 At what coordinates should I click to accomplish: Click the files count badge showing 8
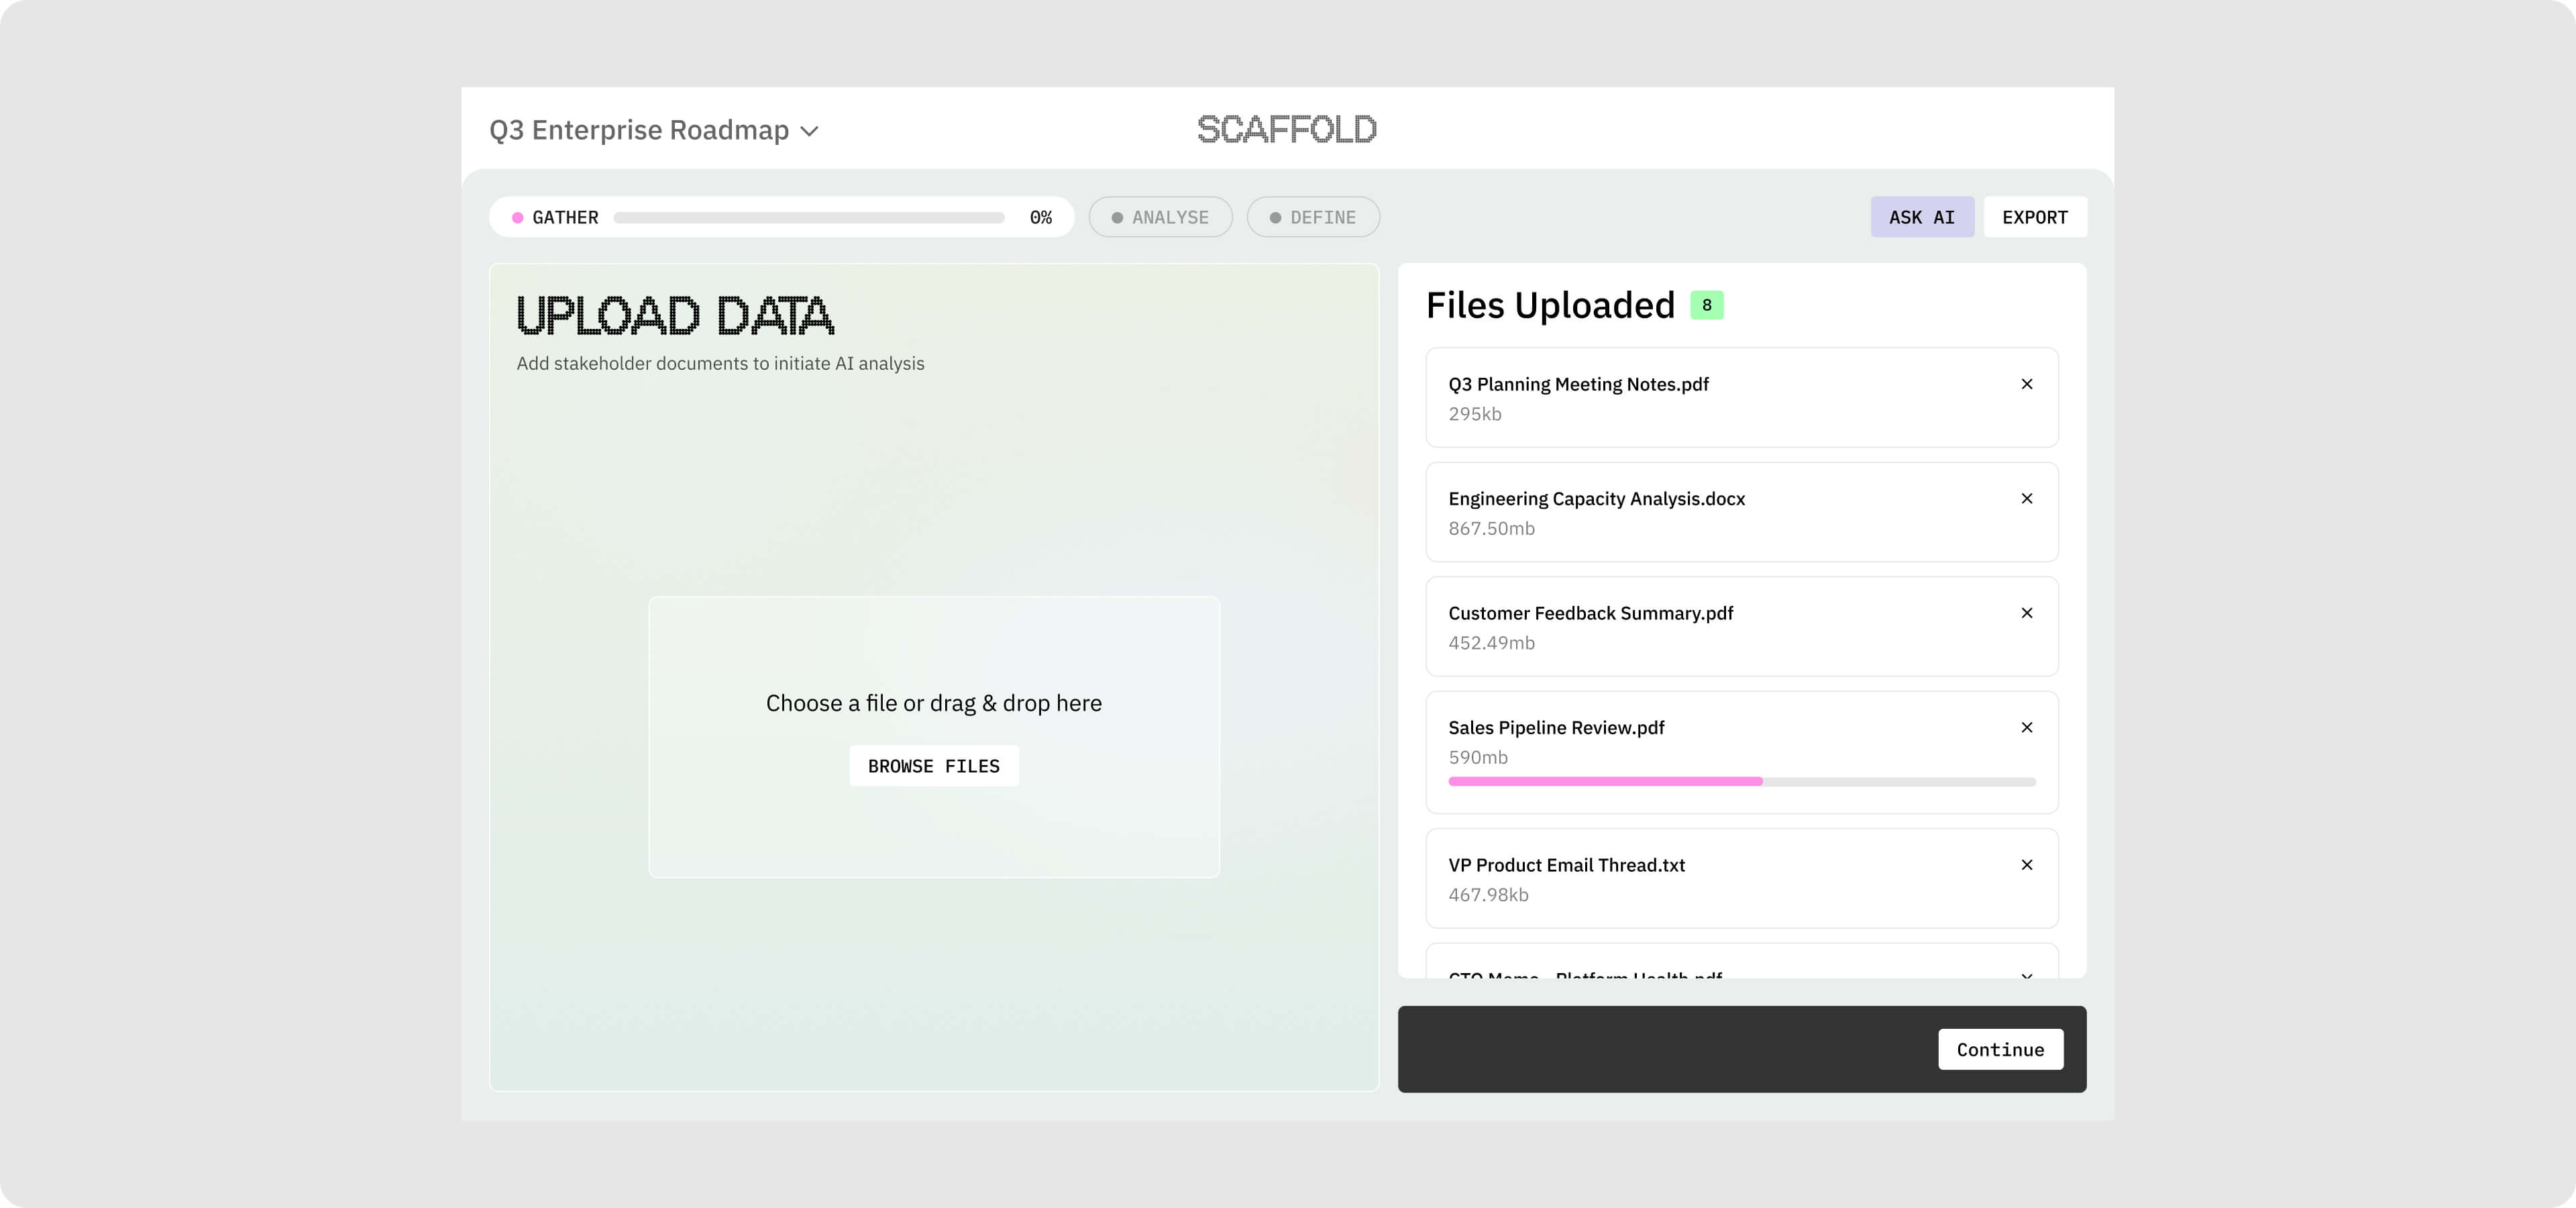coord(1706,305)
